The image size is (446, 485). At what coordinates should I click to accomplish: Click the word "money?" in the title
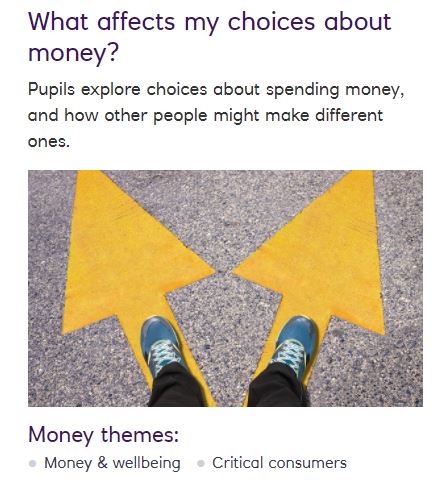[x=73, y=53]
